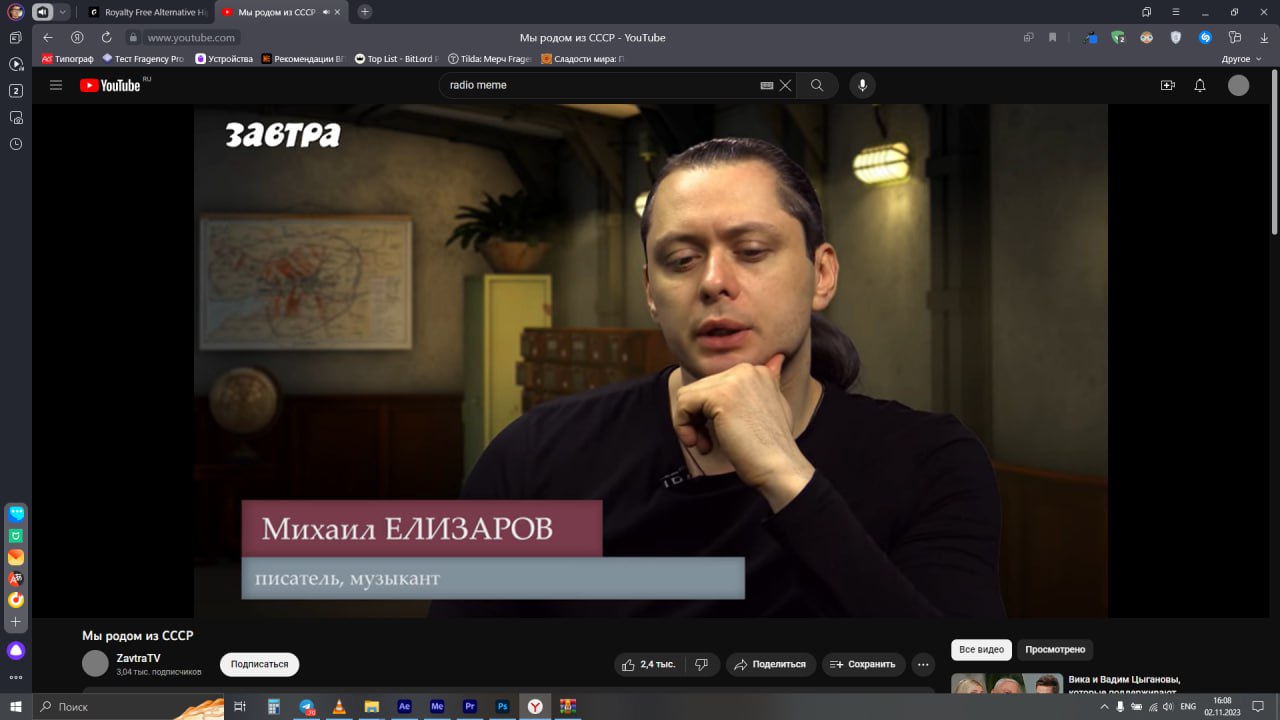Open the browser downloads panel

pyautogui.click(x=1263, y=38)
